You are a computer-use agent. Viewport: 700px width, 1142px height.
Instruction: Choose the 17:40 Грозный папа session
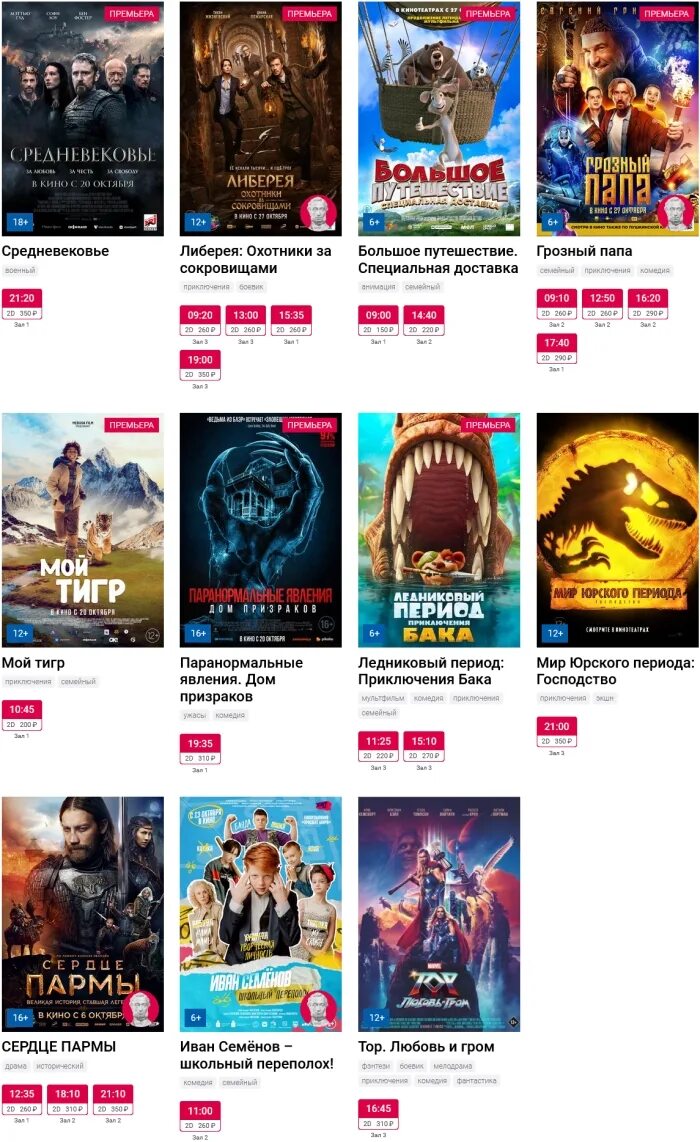(557, 349)
